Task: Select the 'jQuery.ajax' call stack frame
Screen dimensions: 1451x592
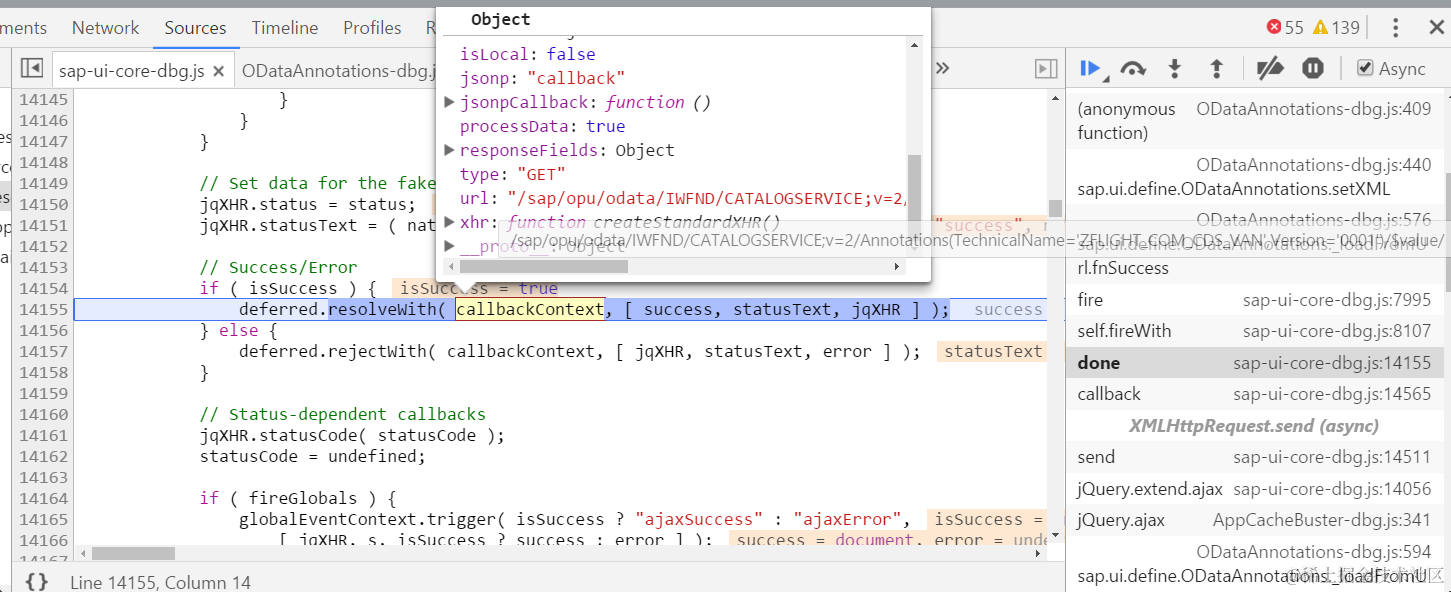Action: [1254, 520]
